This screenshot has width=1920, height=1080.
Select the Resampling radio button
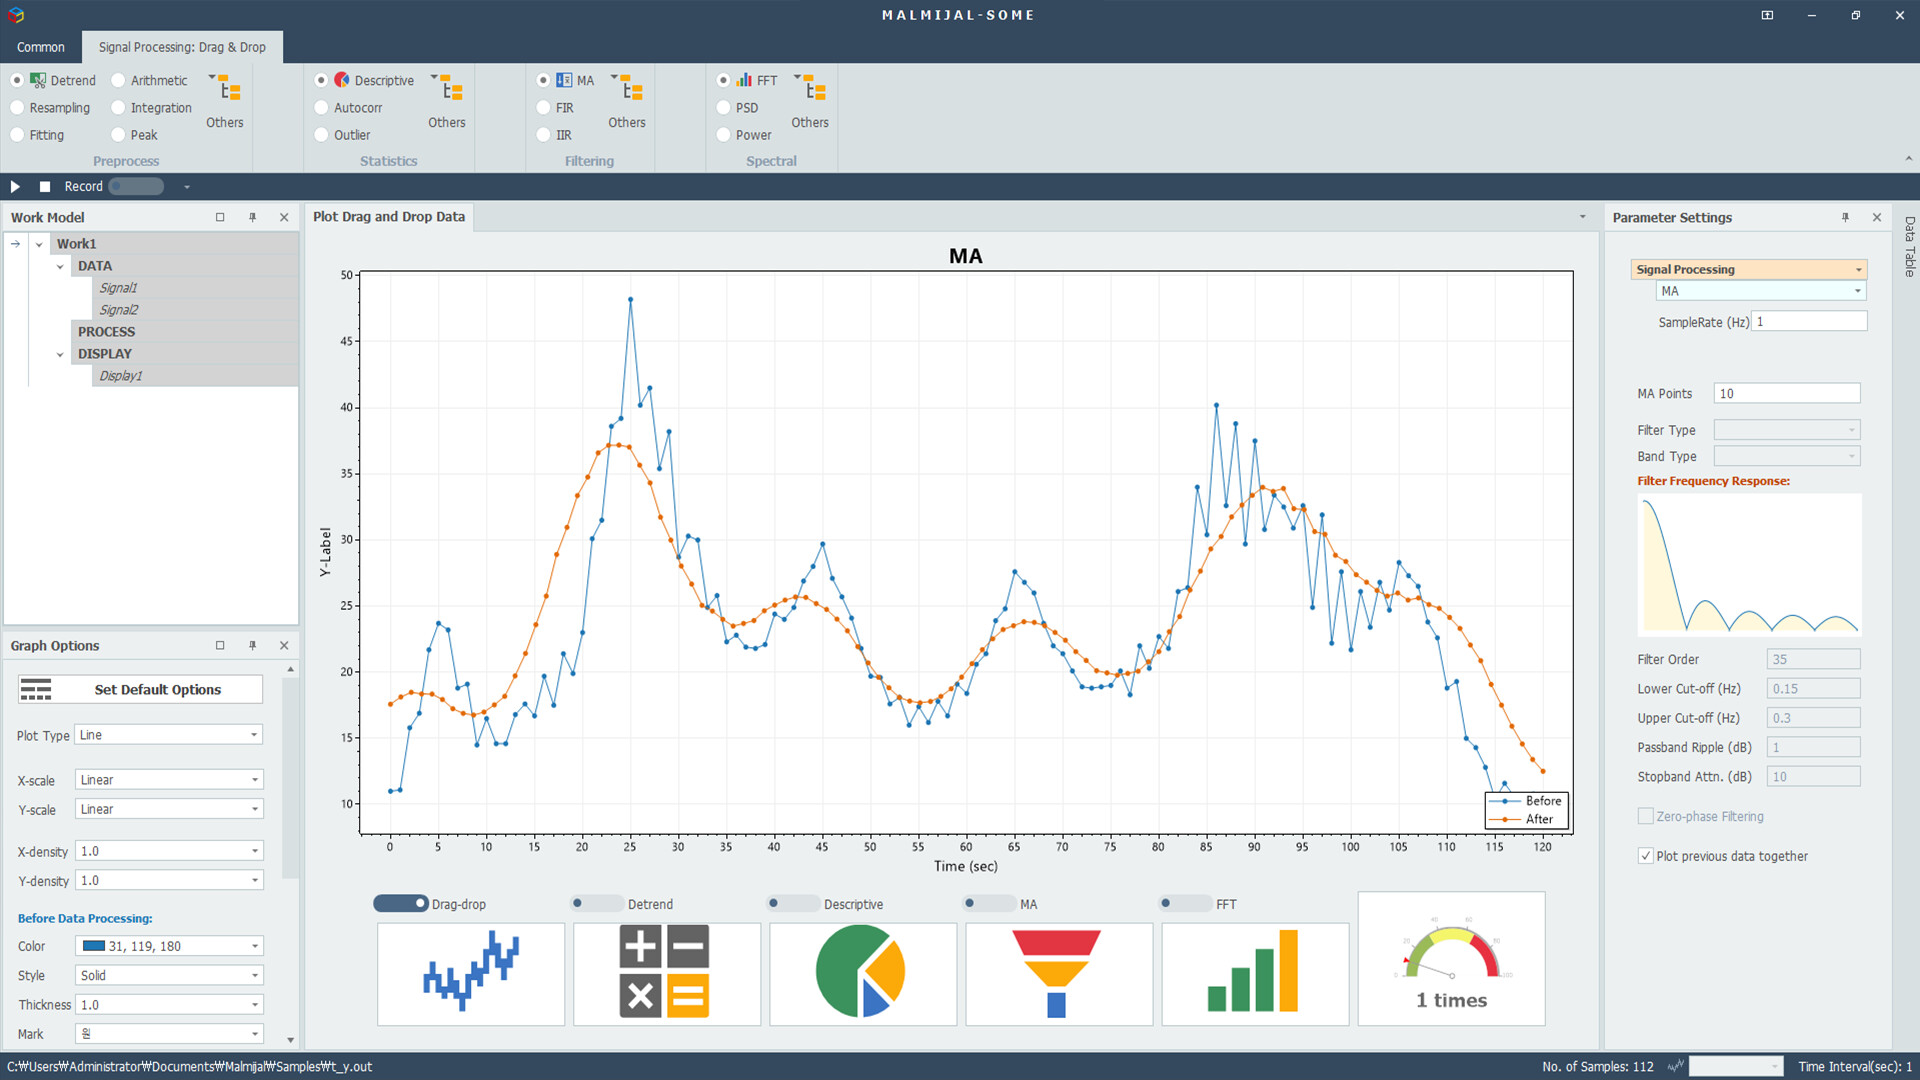(x=18, y=108)
